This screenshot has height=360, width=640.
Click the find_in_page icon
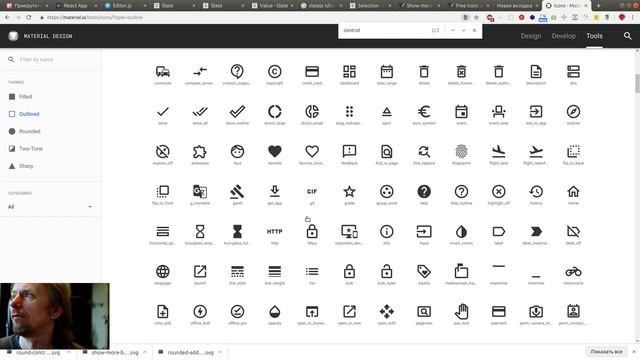(x=387, y=151)
